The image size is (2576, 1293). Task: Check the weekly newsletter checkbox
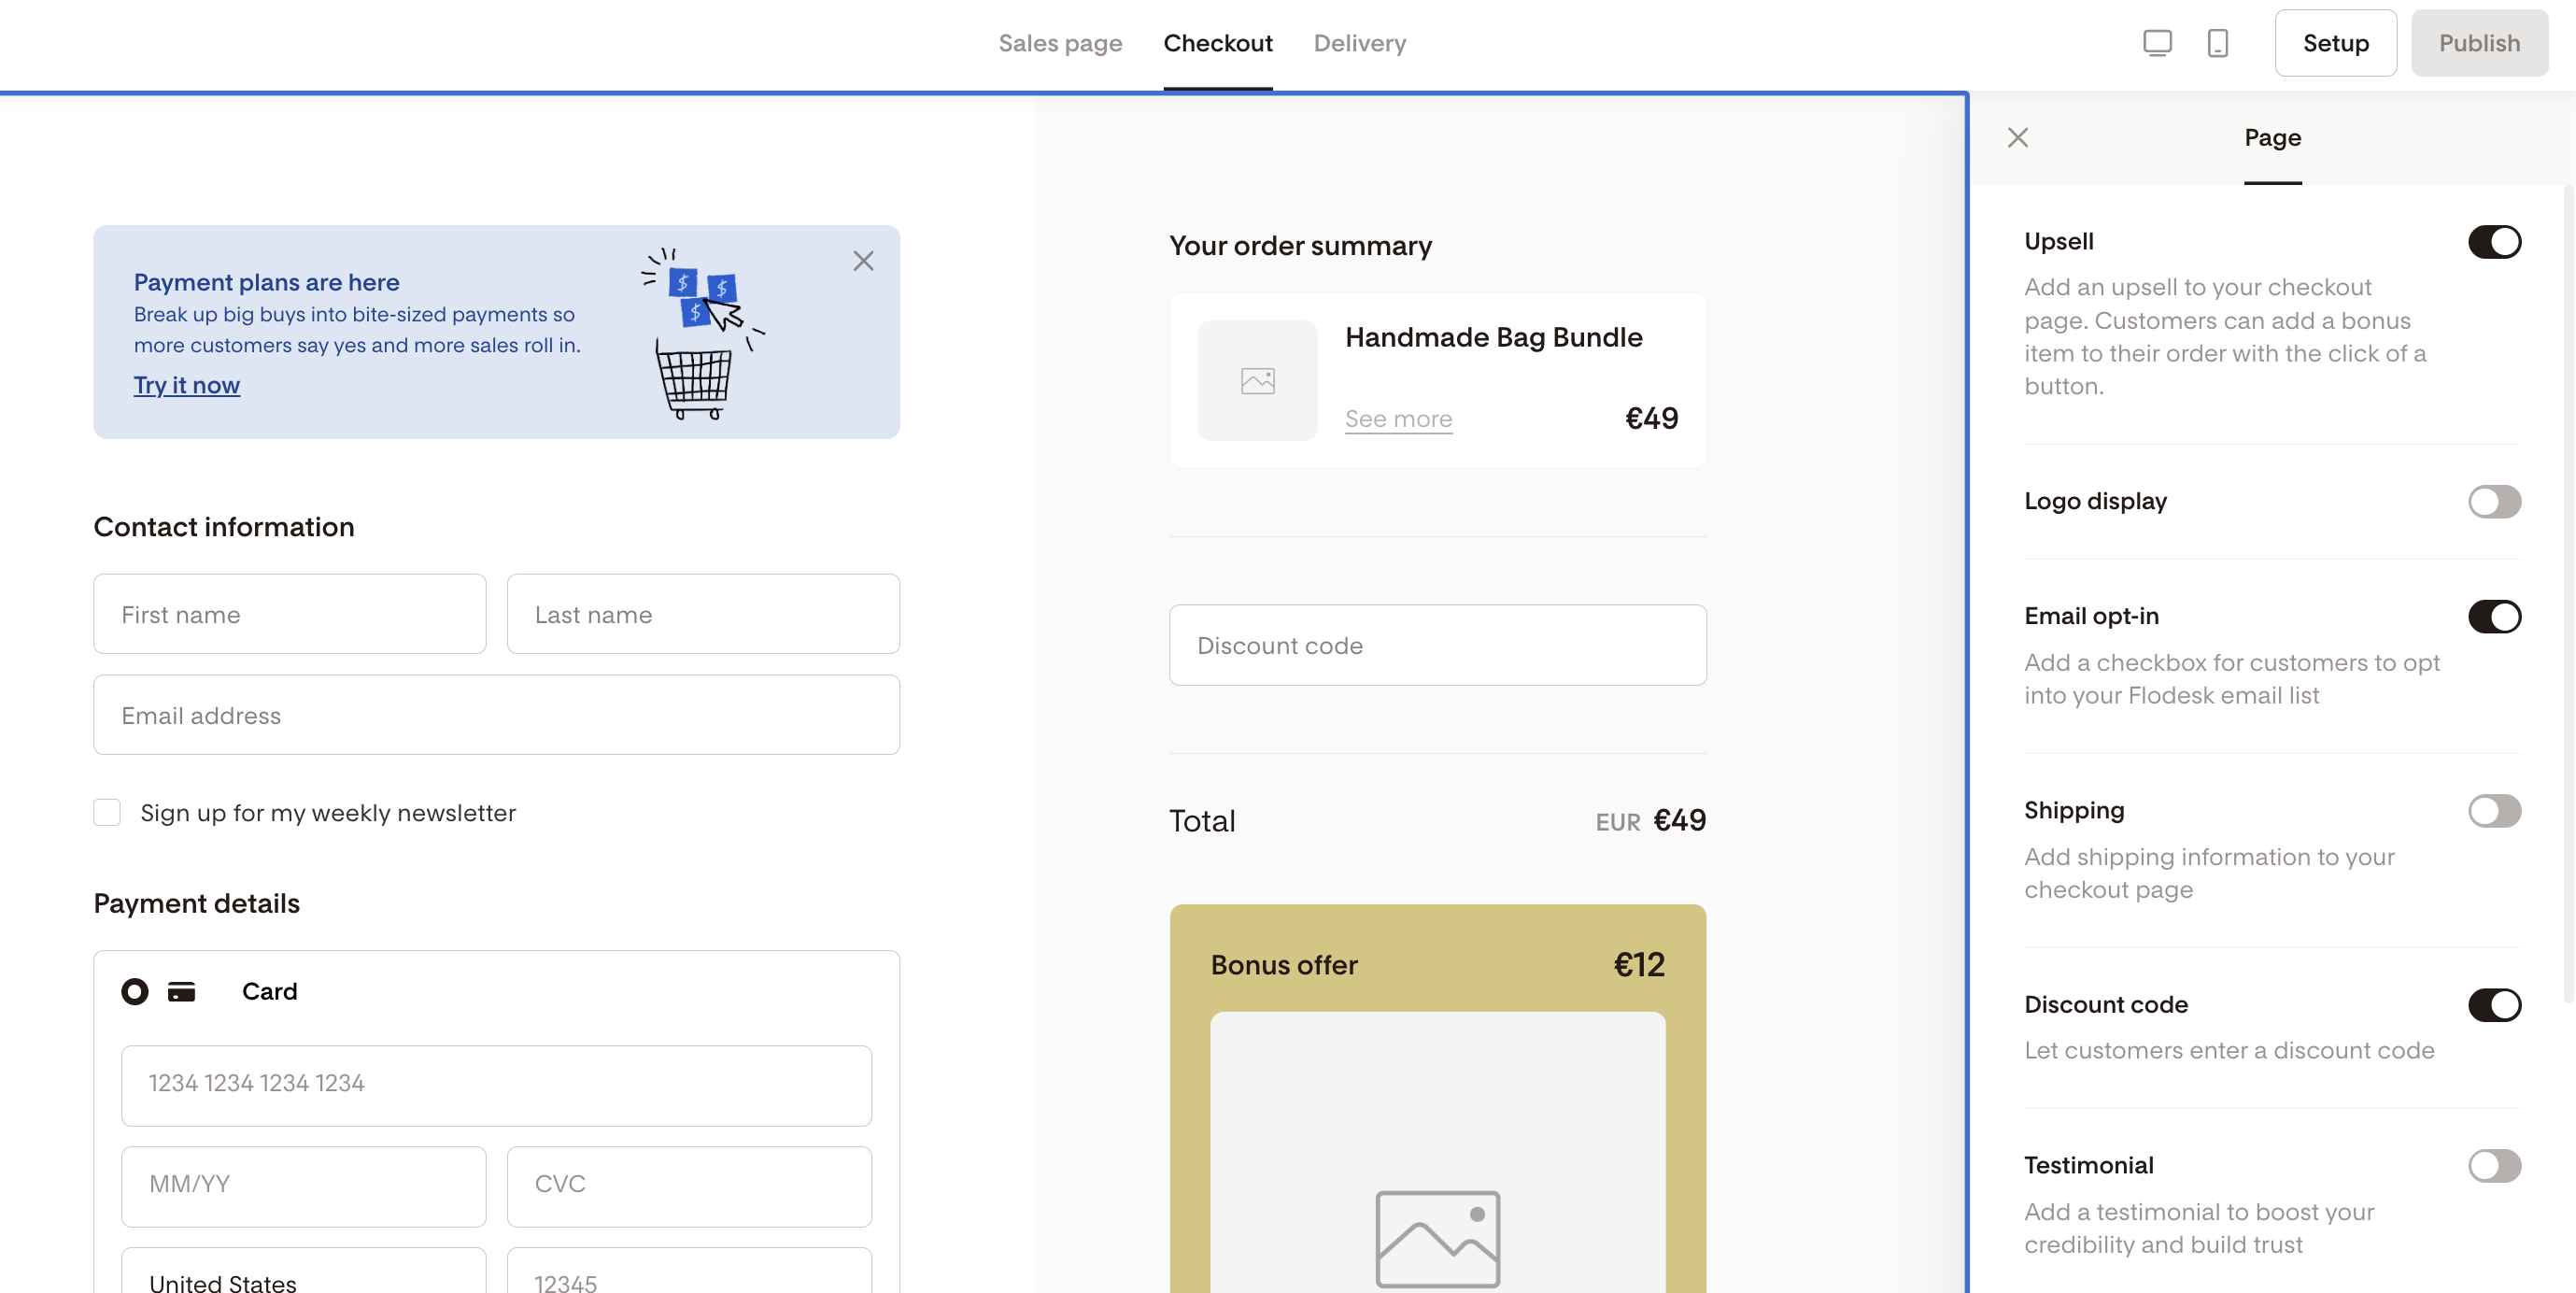pyautogui.click(x=107, y=812)
